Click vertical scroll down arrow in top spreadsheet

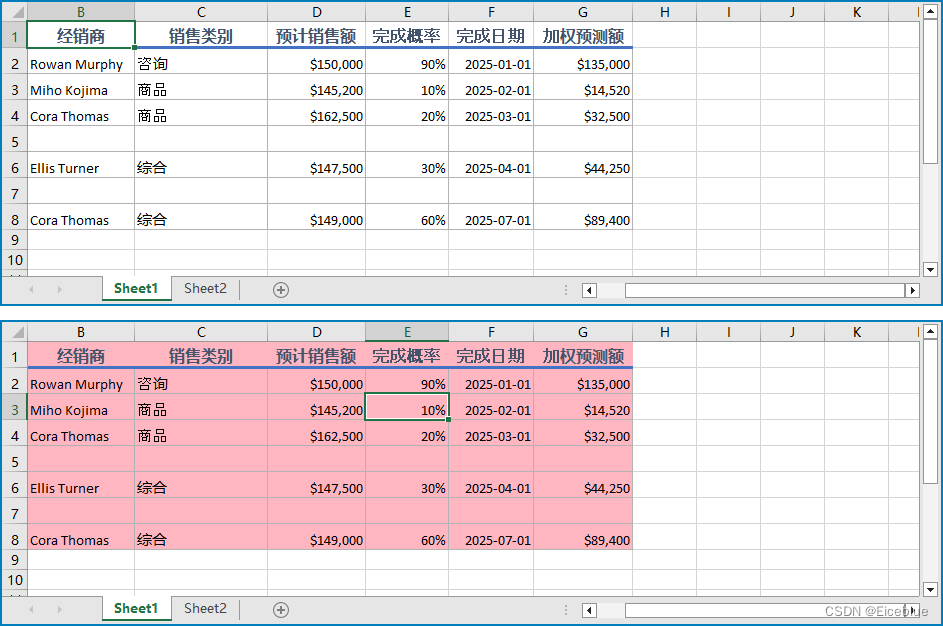[930, 269]
